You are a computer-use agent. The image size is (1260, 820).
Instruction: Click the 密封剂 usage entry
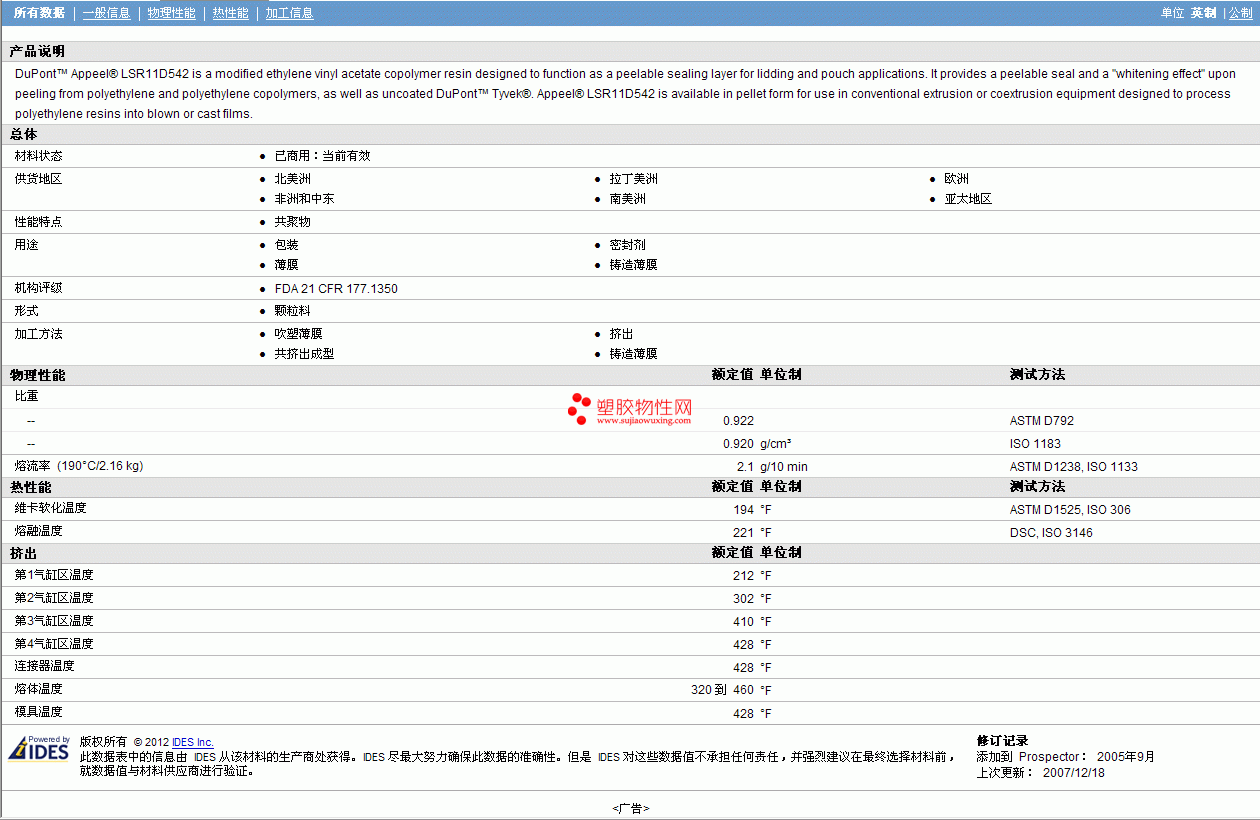tap(627, 245)
